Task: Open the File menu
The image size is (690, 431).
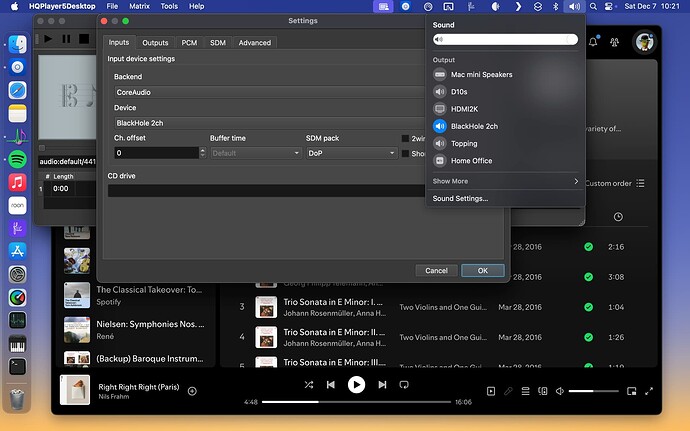Action: coord(112,7)
